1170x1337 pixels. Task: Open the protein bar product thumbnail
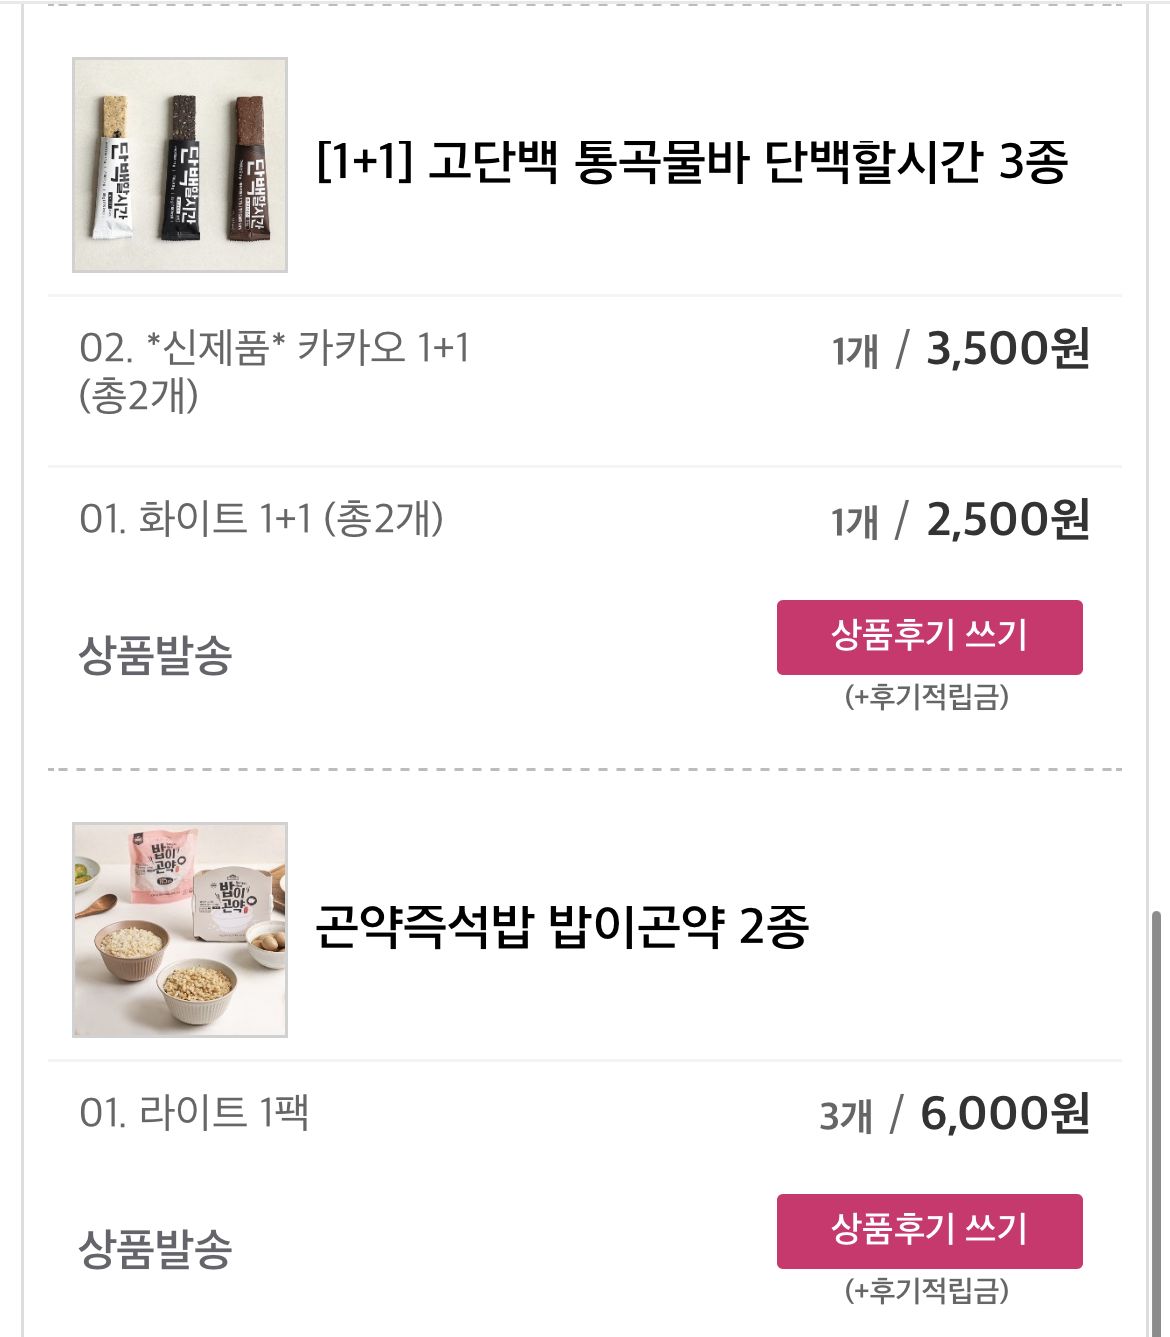[x=180, y=165]
